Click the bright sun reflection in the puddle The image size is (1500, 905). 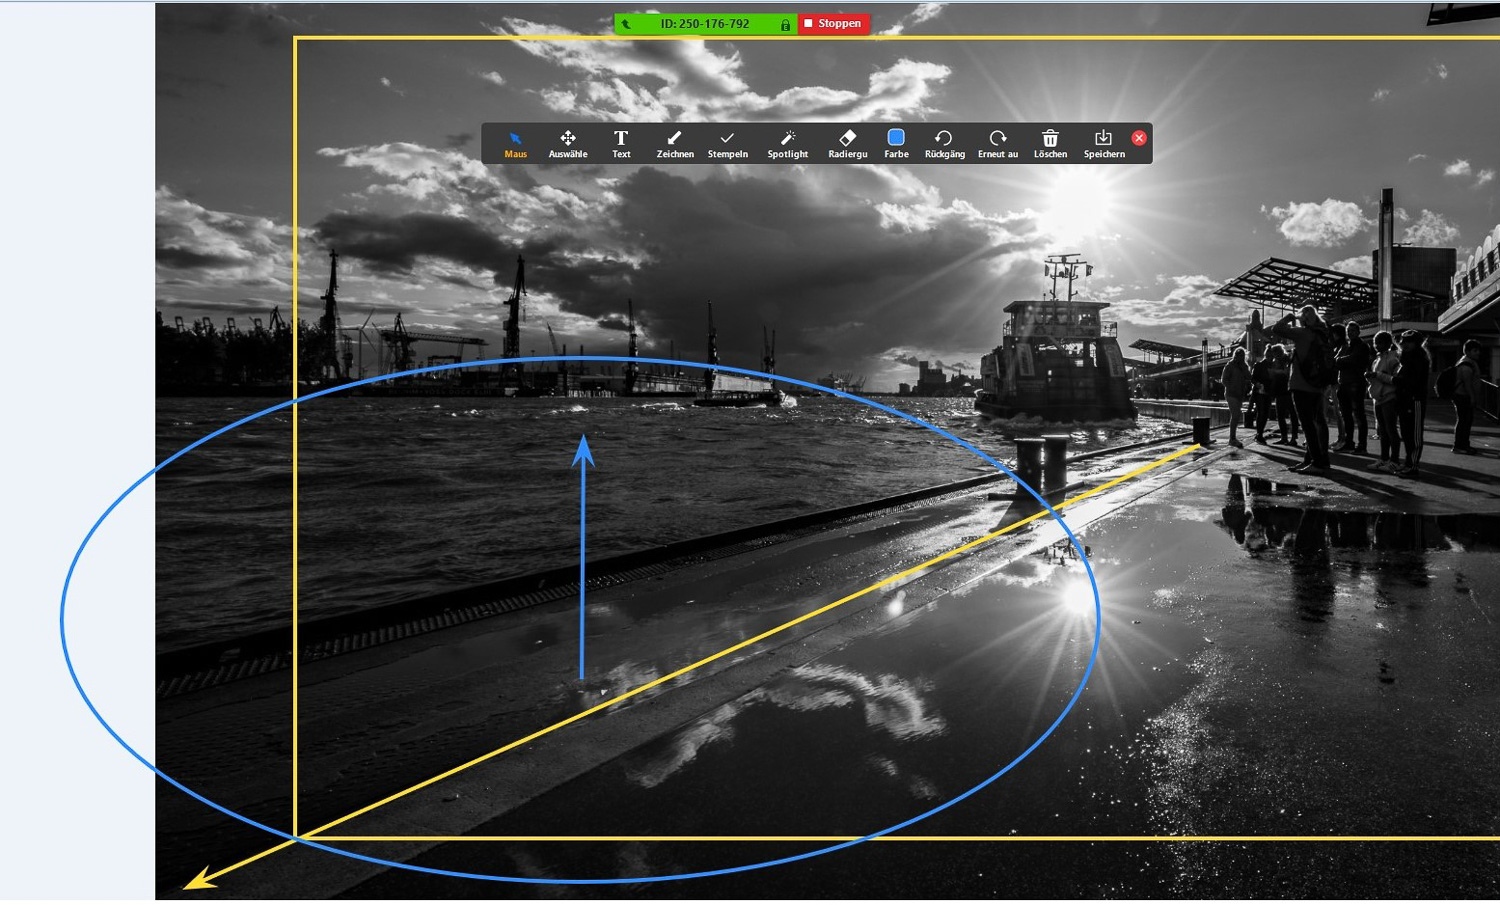(x=1078, y=597)
